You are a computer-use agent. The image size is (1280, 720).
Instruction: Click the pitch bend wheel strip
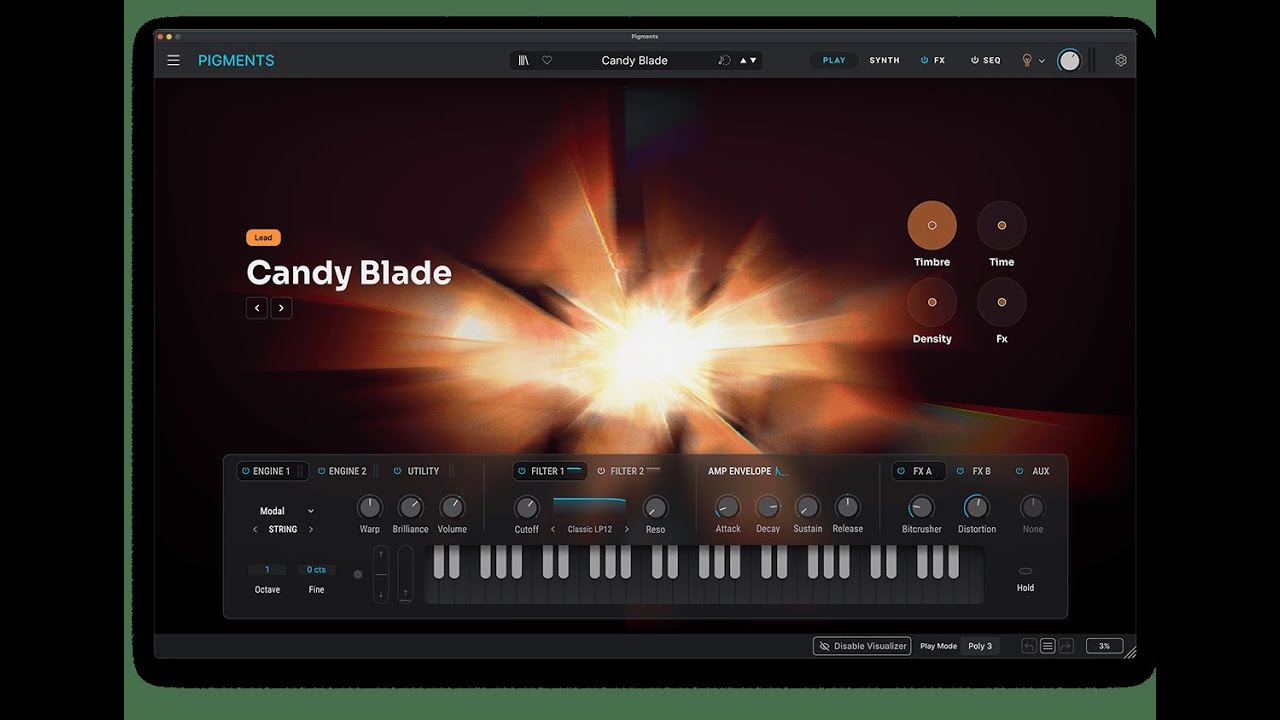(x=380, y=574)
